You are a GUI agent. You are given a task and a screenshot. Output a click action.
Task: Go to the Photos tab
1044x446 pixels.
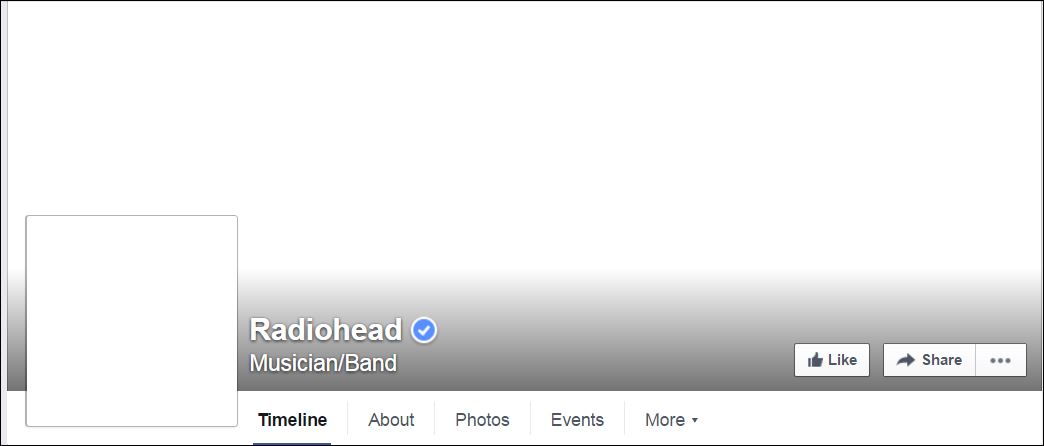482,420
